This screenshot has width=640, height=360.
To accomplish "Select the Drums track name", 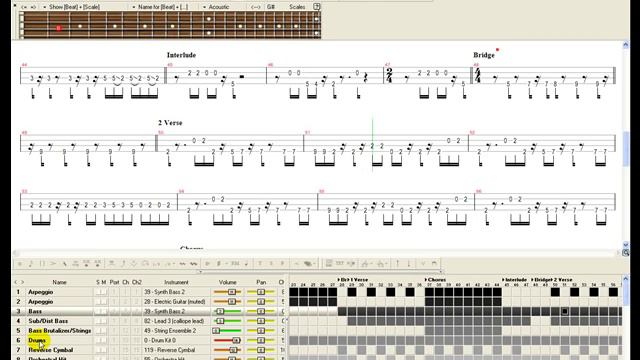I will (37, 340).
